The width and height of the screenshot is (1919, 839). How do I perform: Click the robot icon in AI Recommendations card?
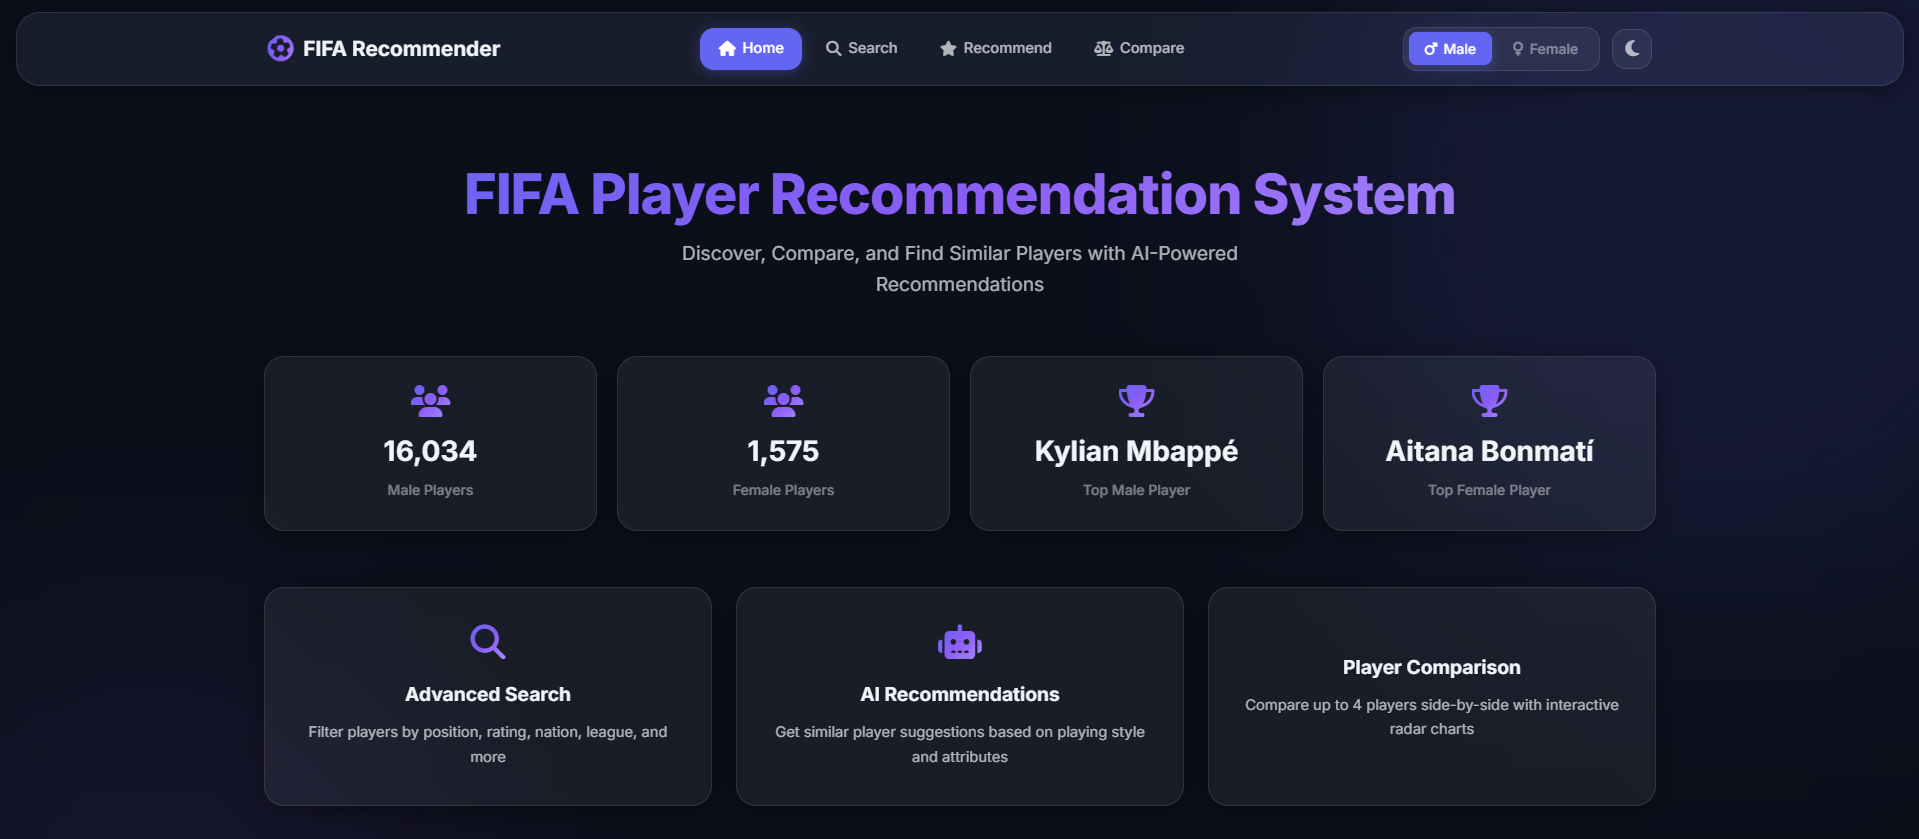click(960, 643)
